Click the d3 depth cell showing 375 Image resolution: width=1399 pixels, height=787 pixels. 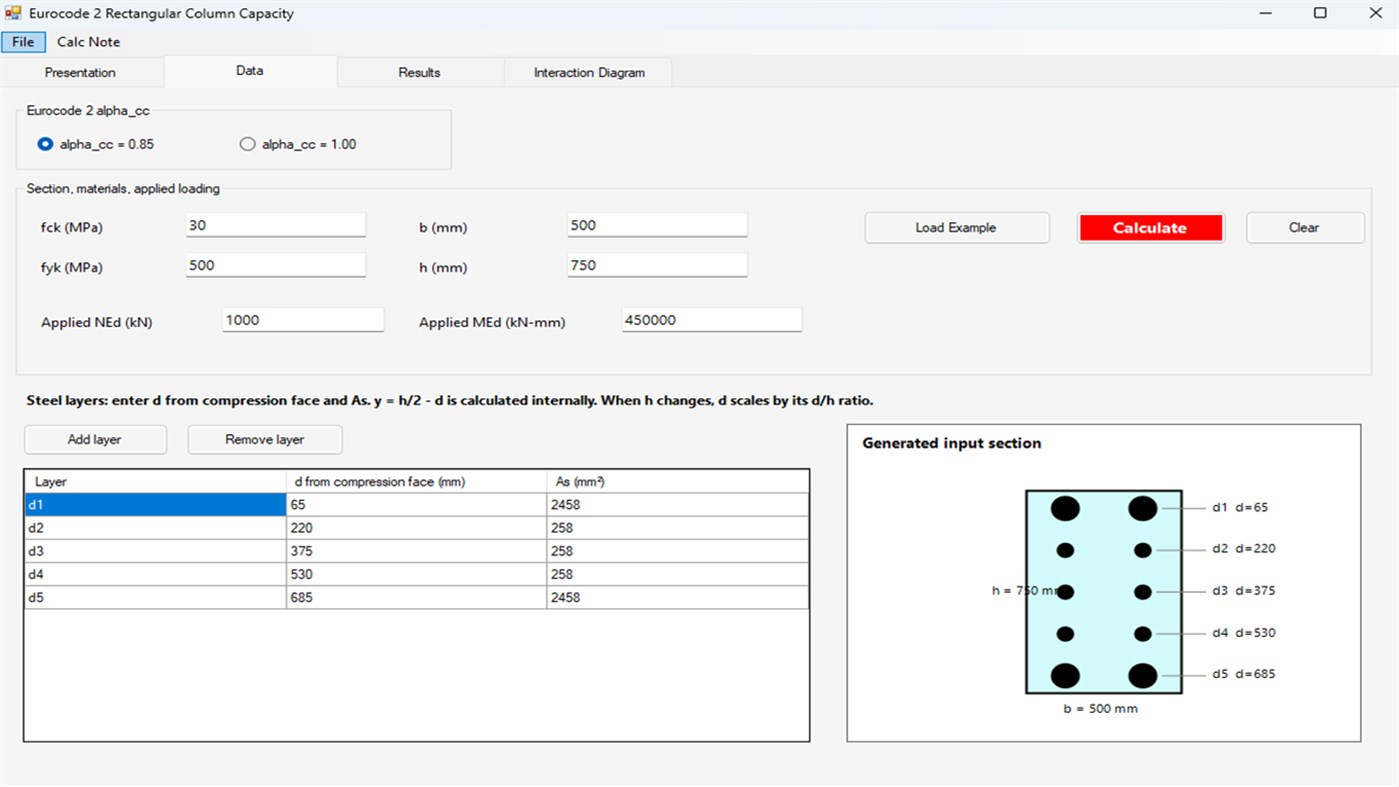pyautogui.click(x=416, y=551)
